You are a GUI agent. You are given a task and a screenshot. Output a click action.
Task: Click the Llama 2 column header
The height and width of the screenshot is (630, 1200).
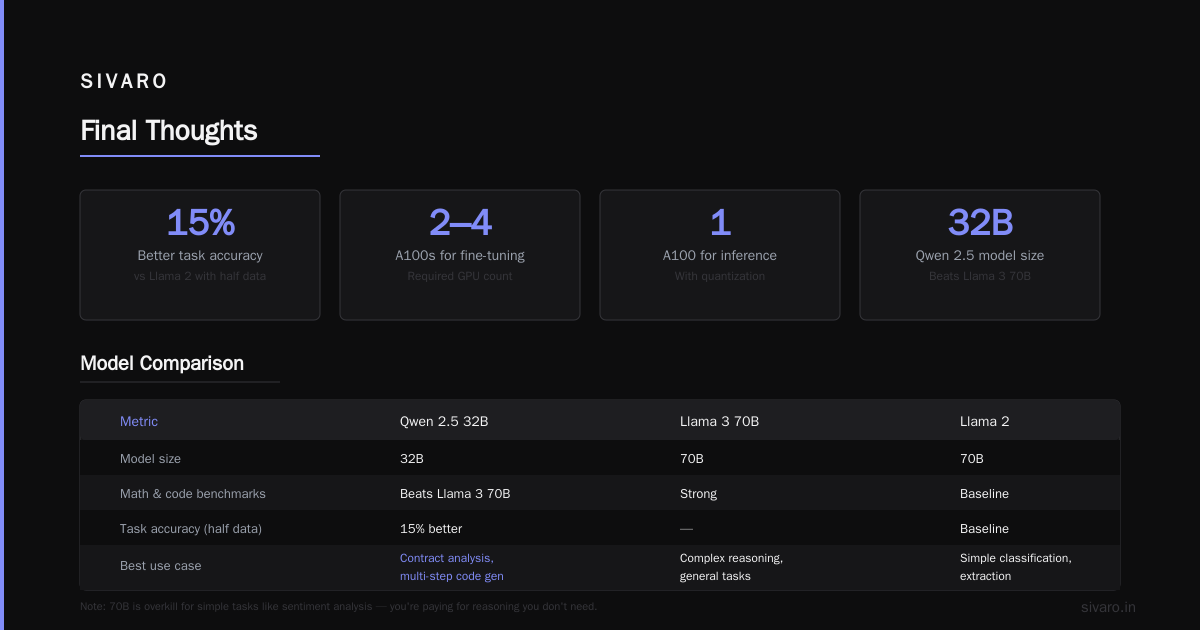tap(985, 422)
